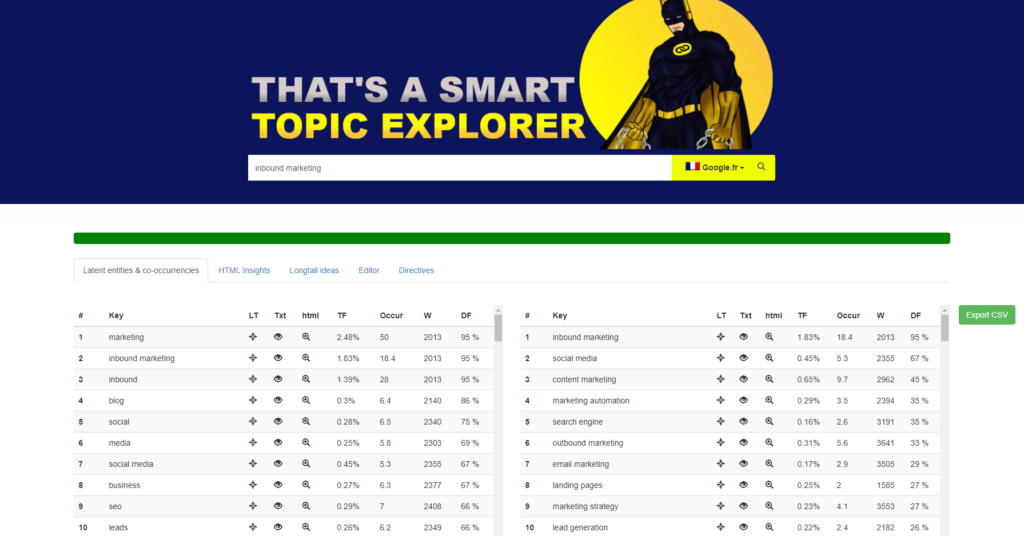The image size is (1024, 536).
Task: Select the Directives tab
Action: point(416,270)
